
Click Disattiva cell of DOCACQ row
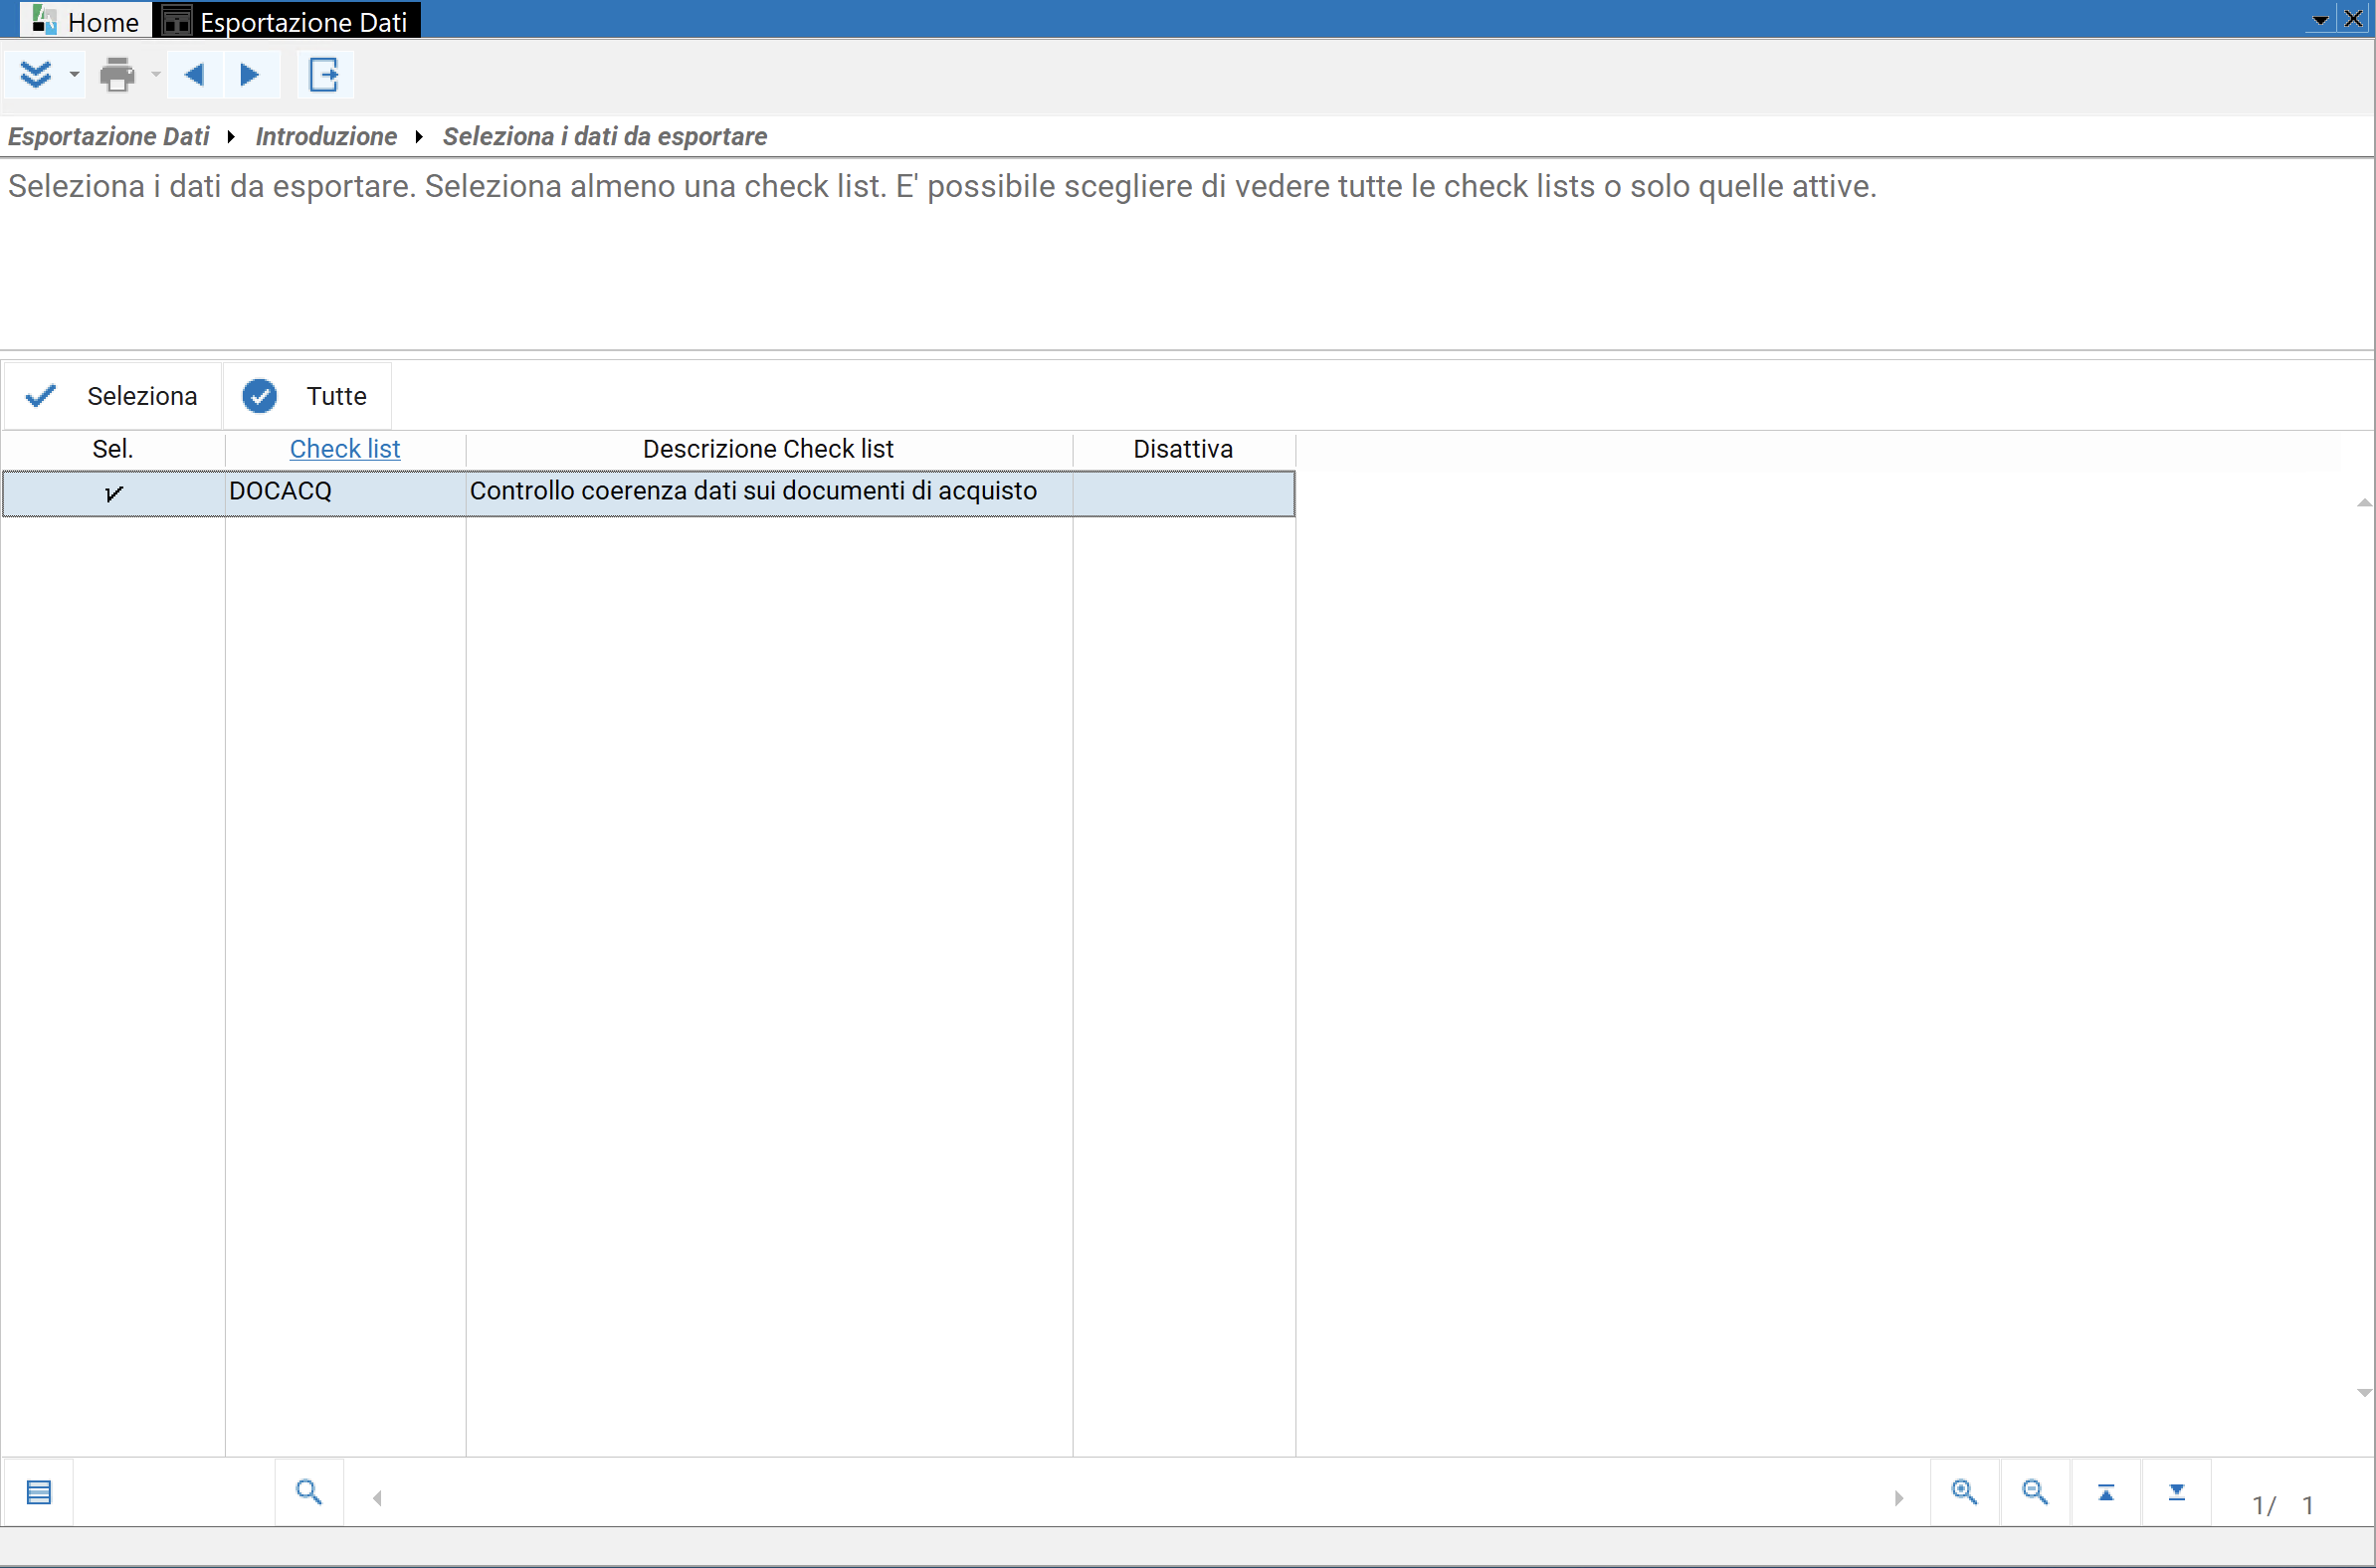pos(1183,493)
